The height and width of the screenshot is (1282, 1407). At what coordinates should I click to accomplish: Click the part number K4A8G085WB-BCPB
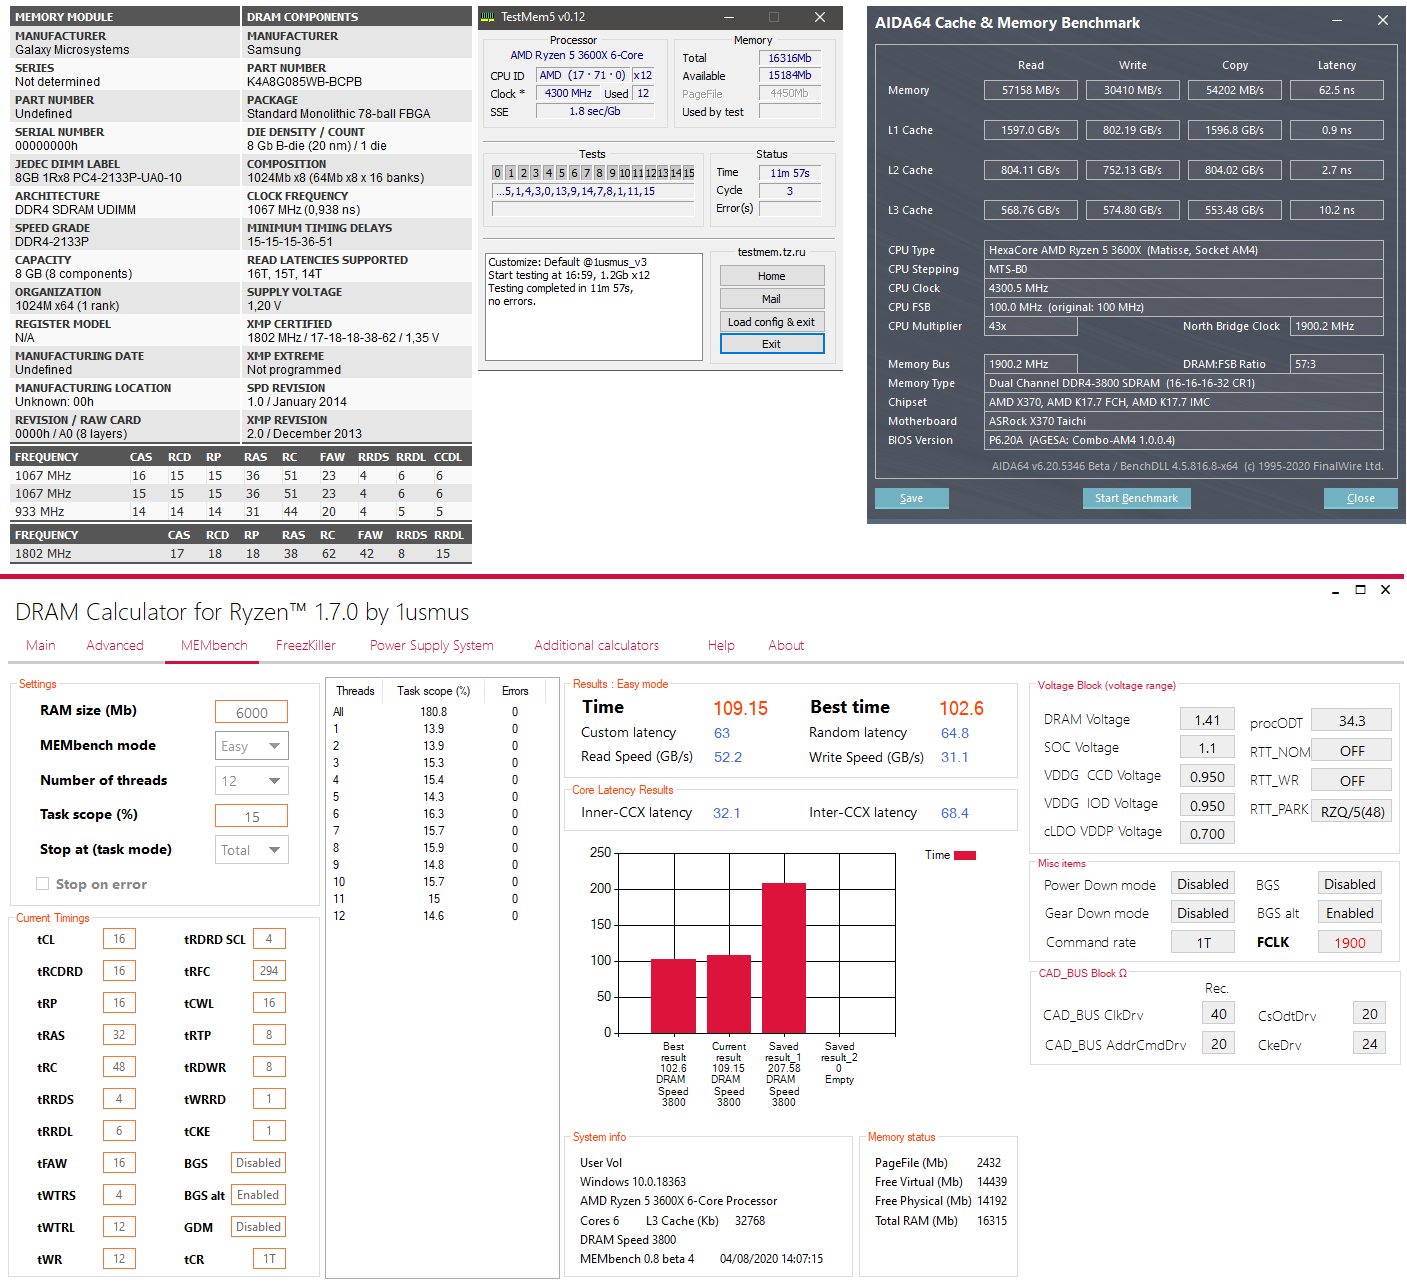[305, 82]
